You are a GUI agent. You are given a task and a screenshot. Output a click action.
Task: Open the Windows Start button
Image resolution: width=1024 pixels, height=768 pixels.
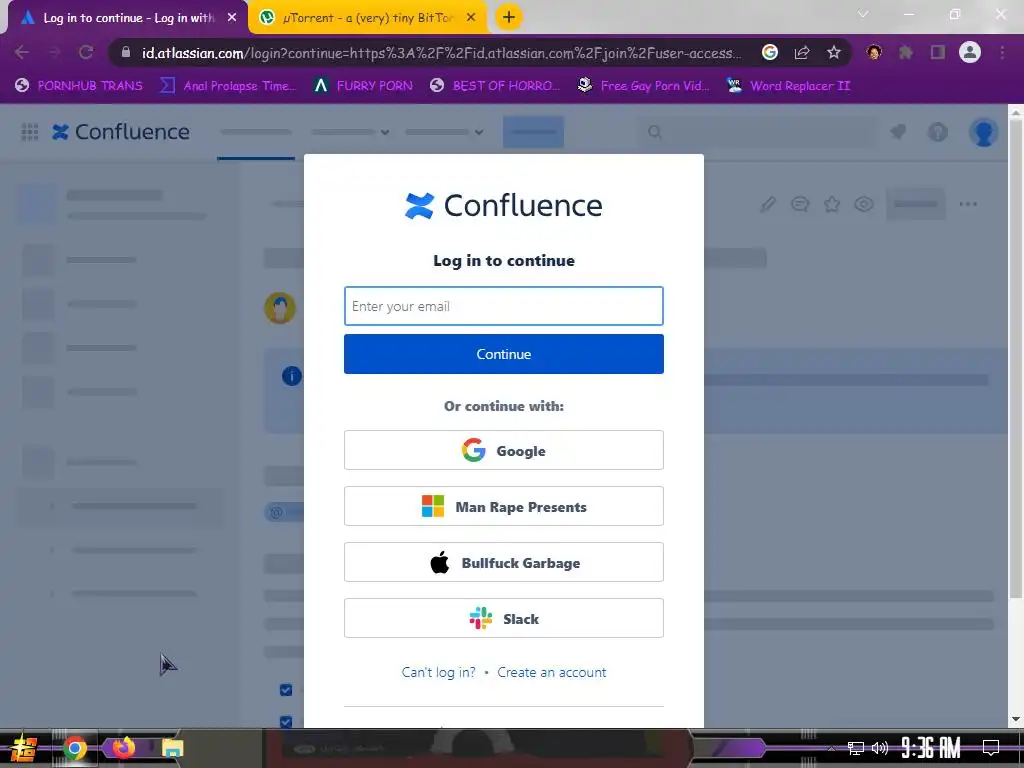point(22,748)
